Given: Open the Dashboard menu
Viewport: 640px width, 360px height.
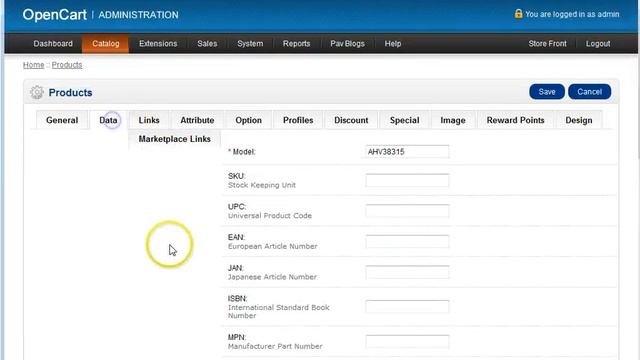Looking at the screenshot, I should pos(53,44).
